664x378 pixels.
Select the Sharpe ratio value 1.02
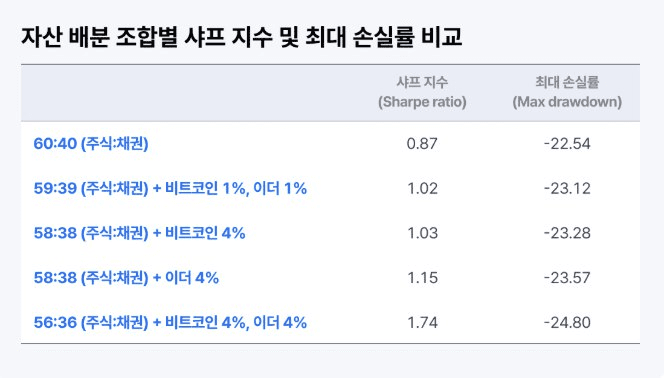422,188
